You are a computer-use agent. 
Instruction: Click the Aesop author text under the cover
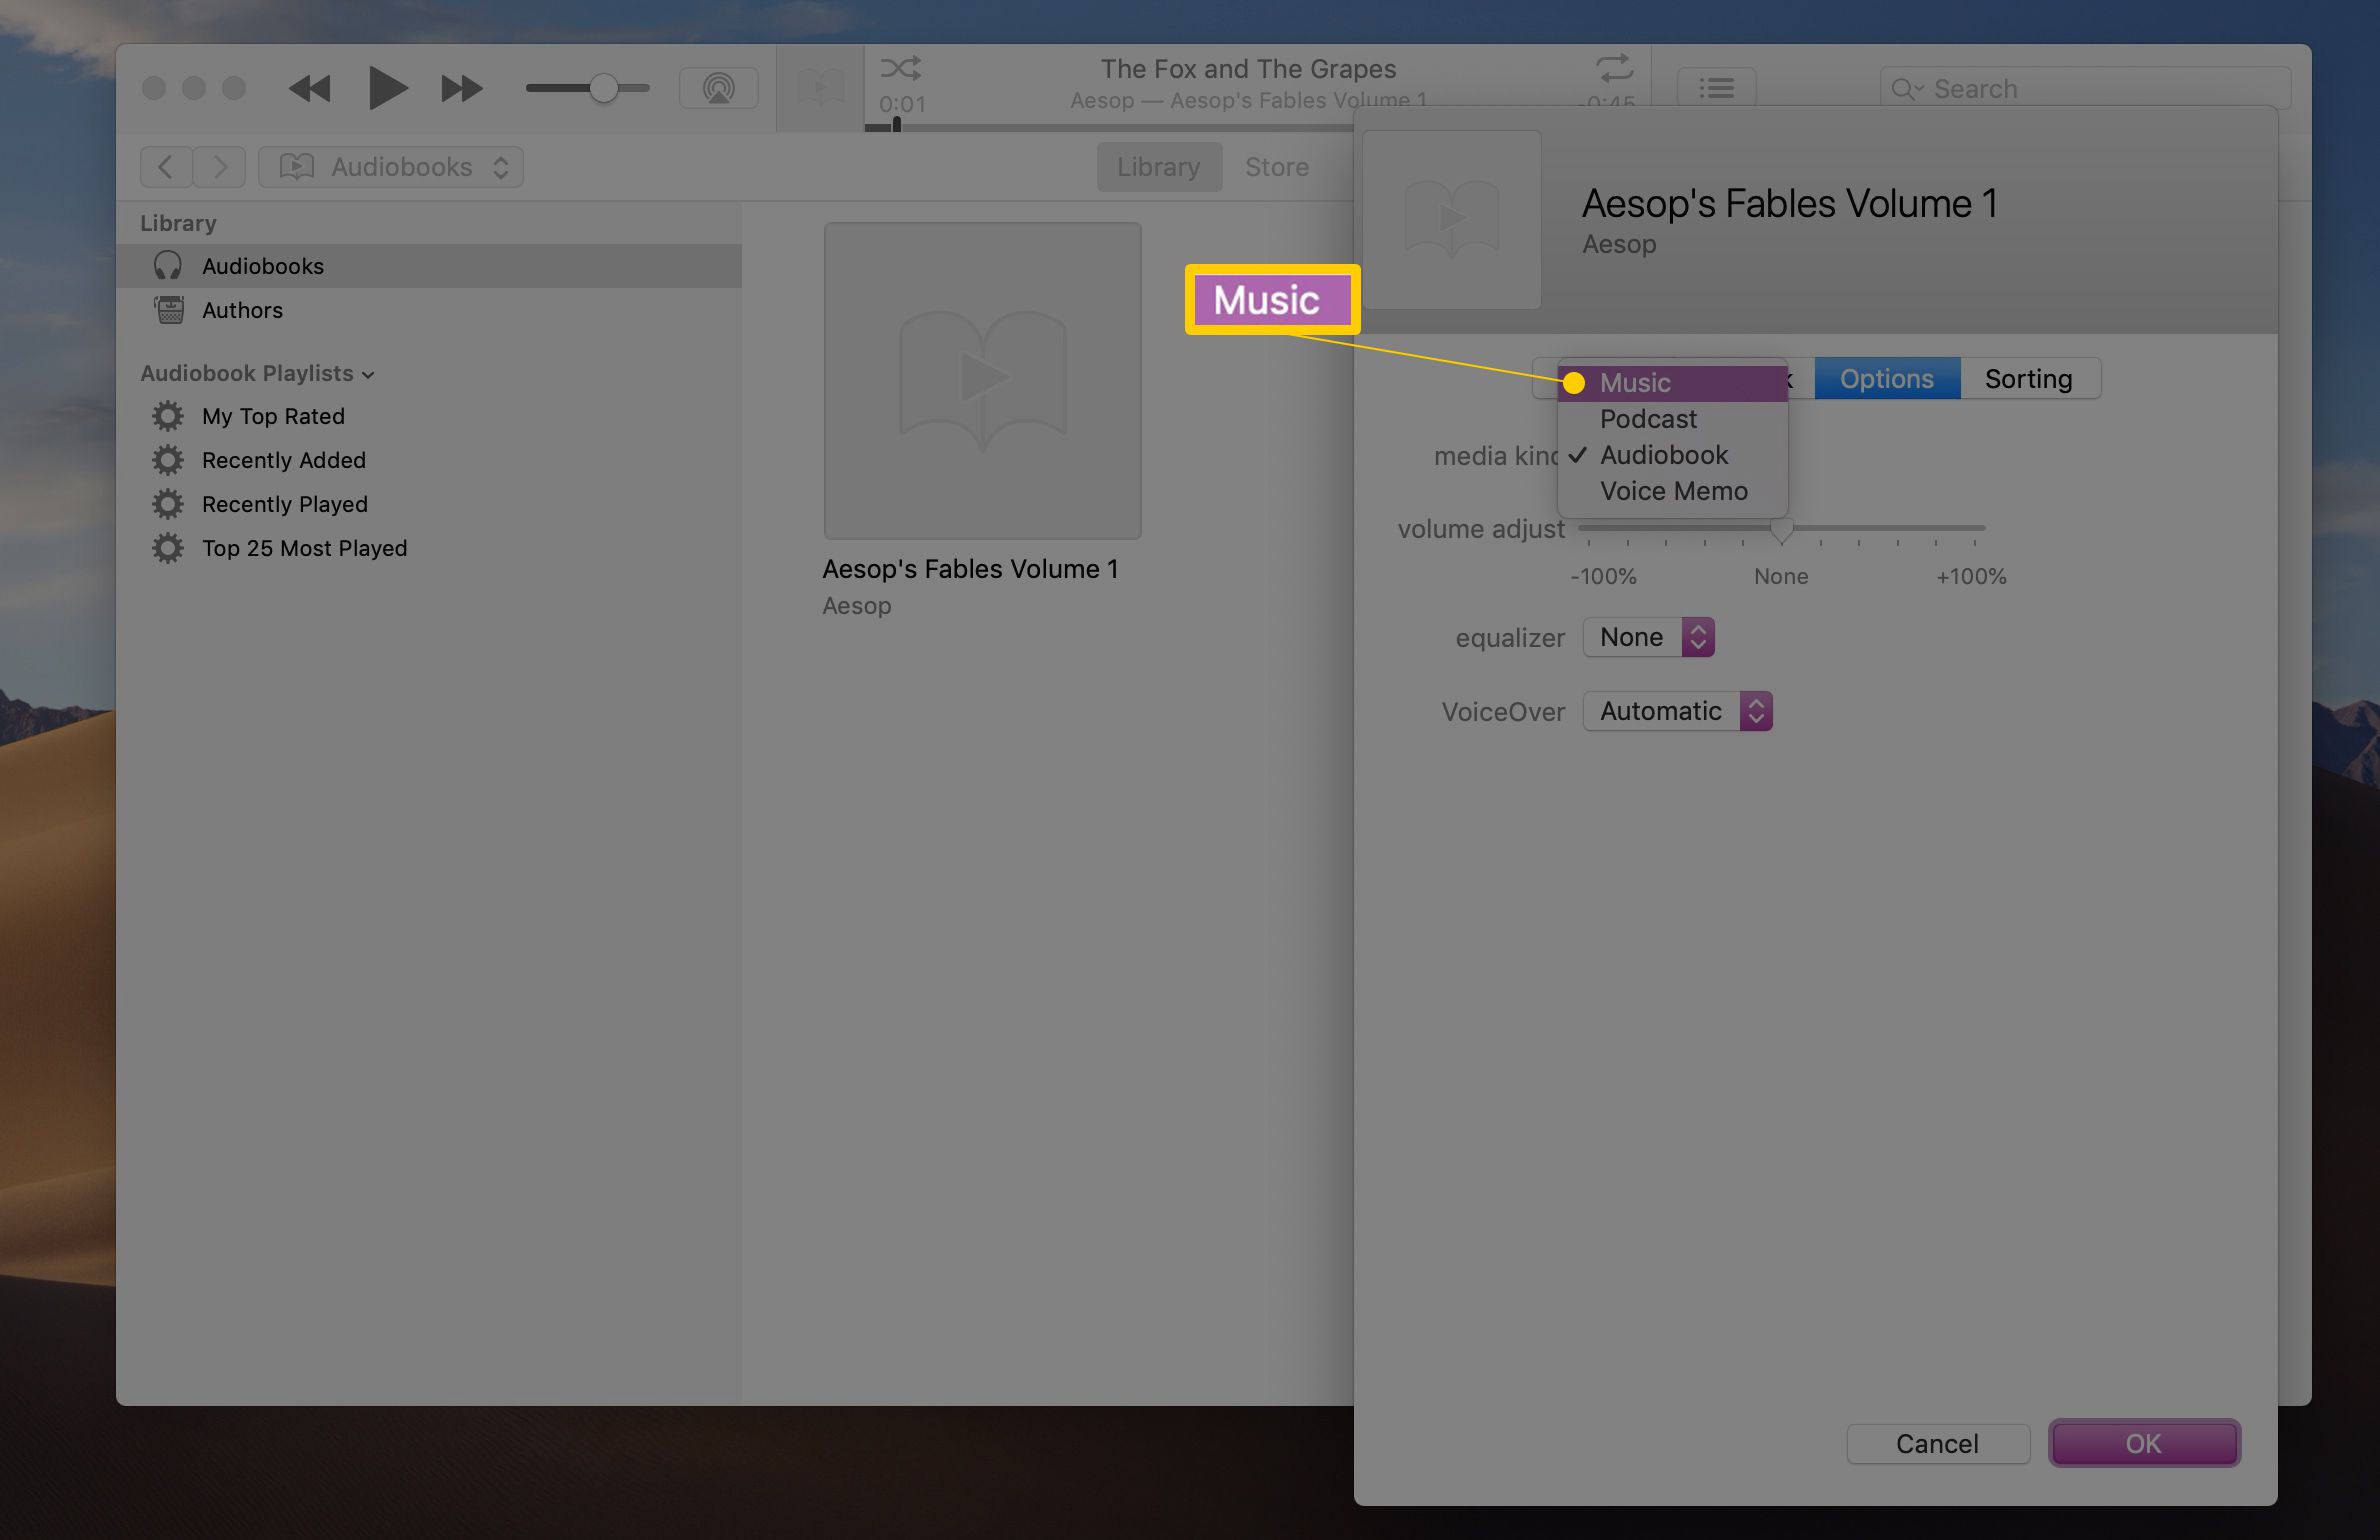(x=857, y=606)
